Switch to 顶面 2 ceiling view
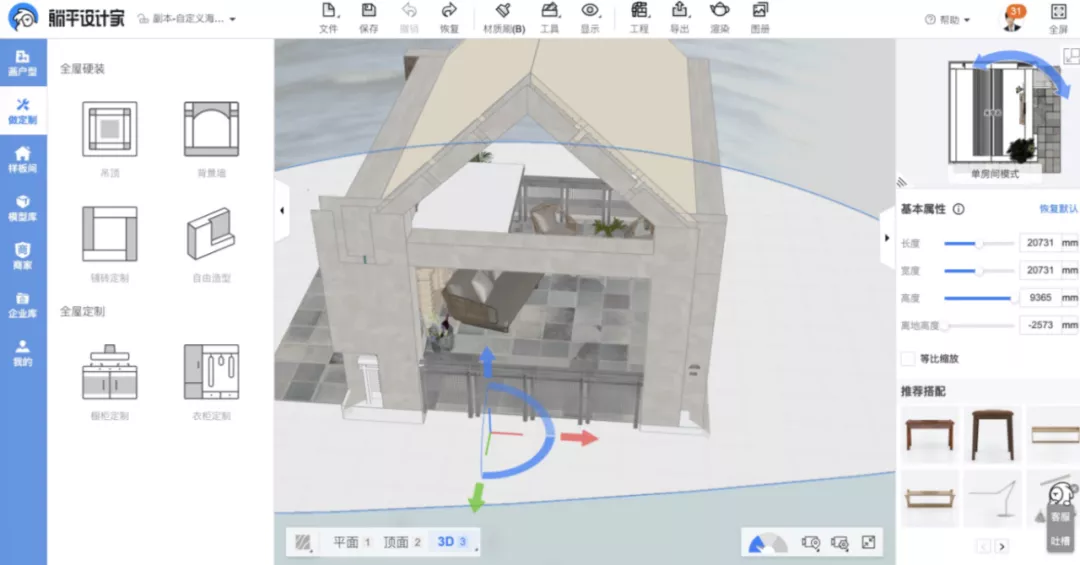This screenshot has height=565, width=1080. click(402, 542)
